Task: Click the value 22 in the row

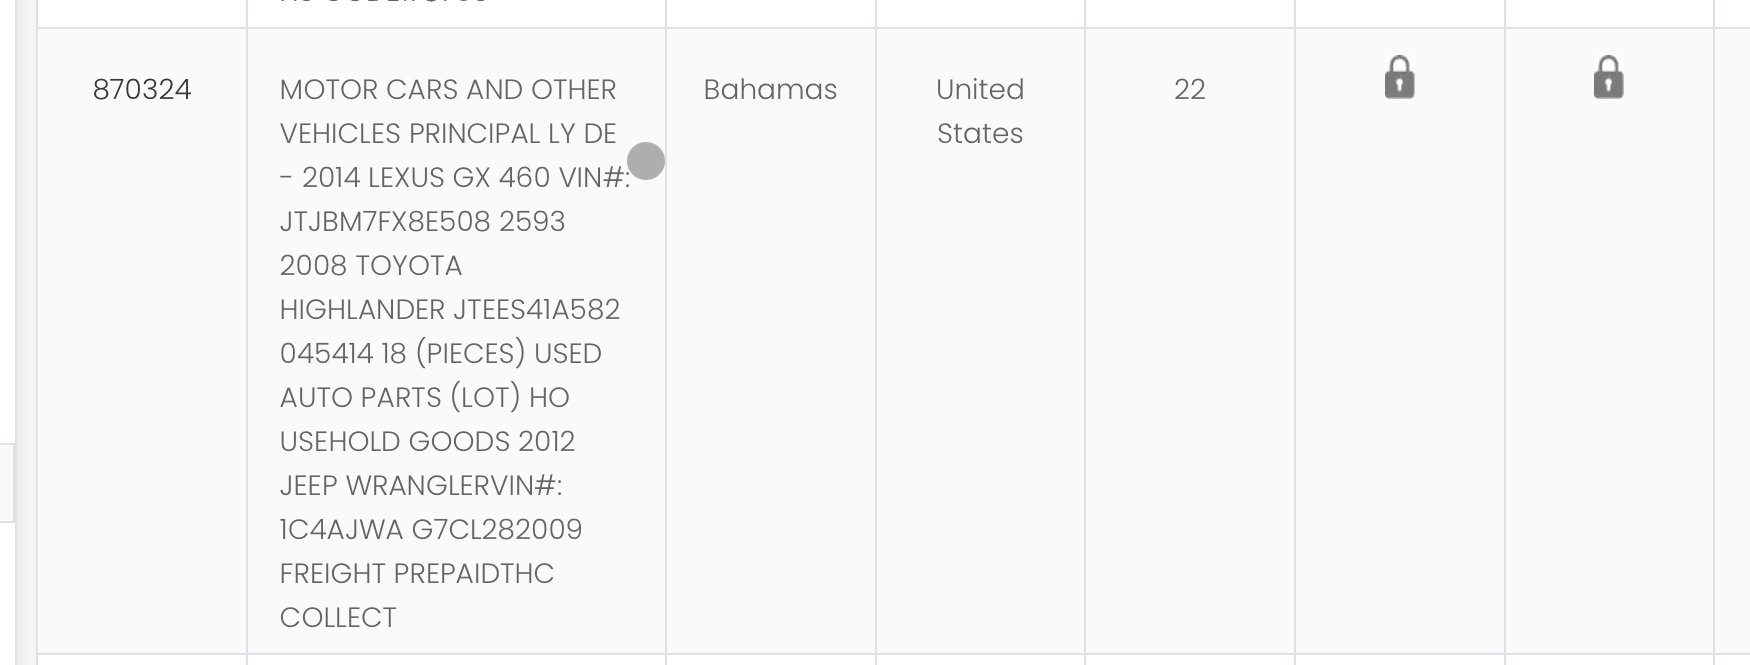Action: click(x=1190, y=90)
